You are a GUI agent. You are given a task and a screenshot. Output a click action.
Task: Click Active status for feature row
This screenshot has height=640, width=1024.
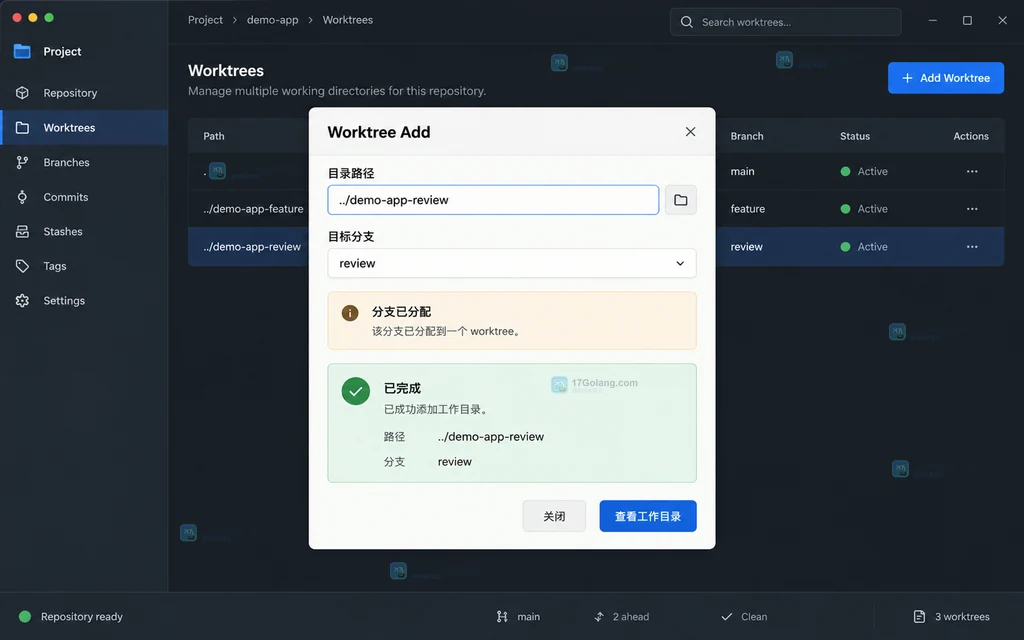(x=864, y=209)
